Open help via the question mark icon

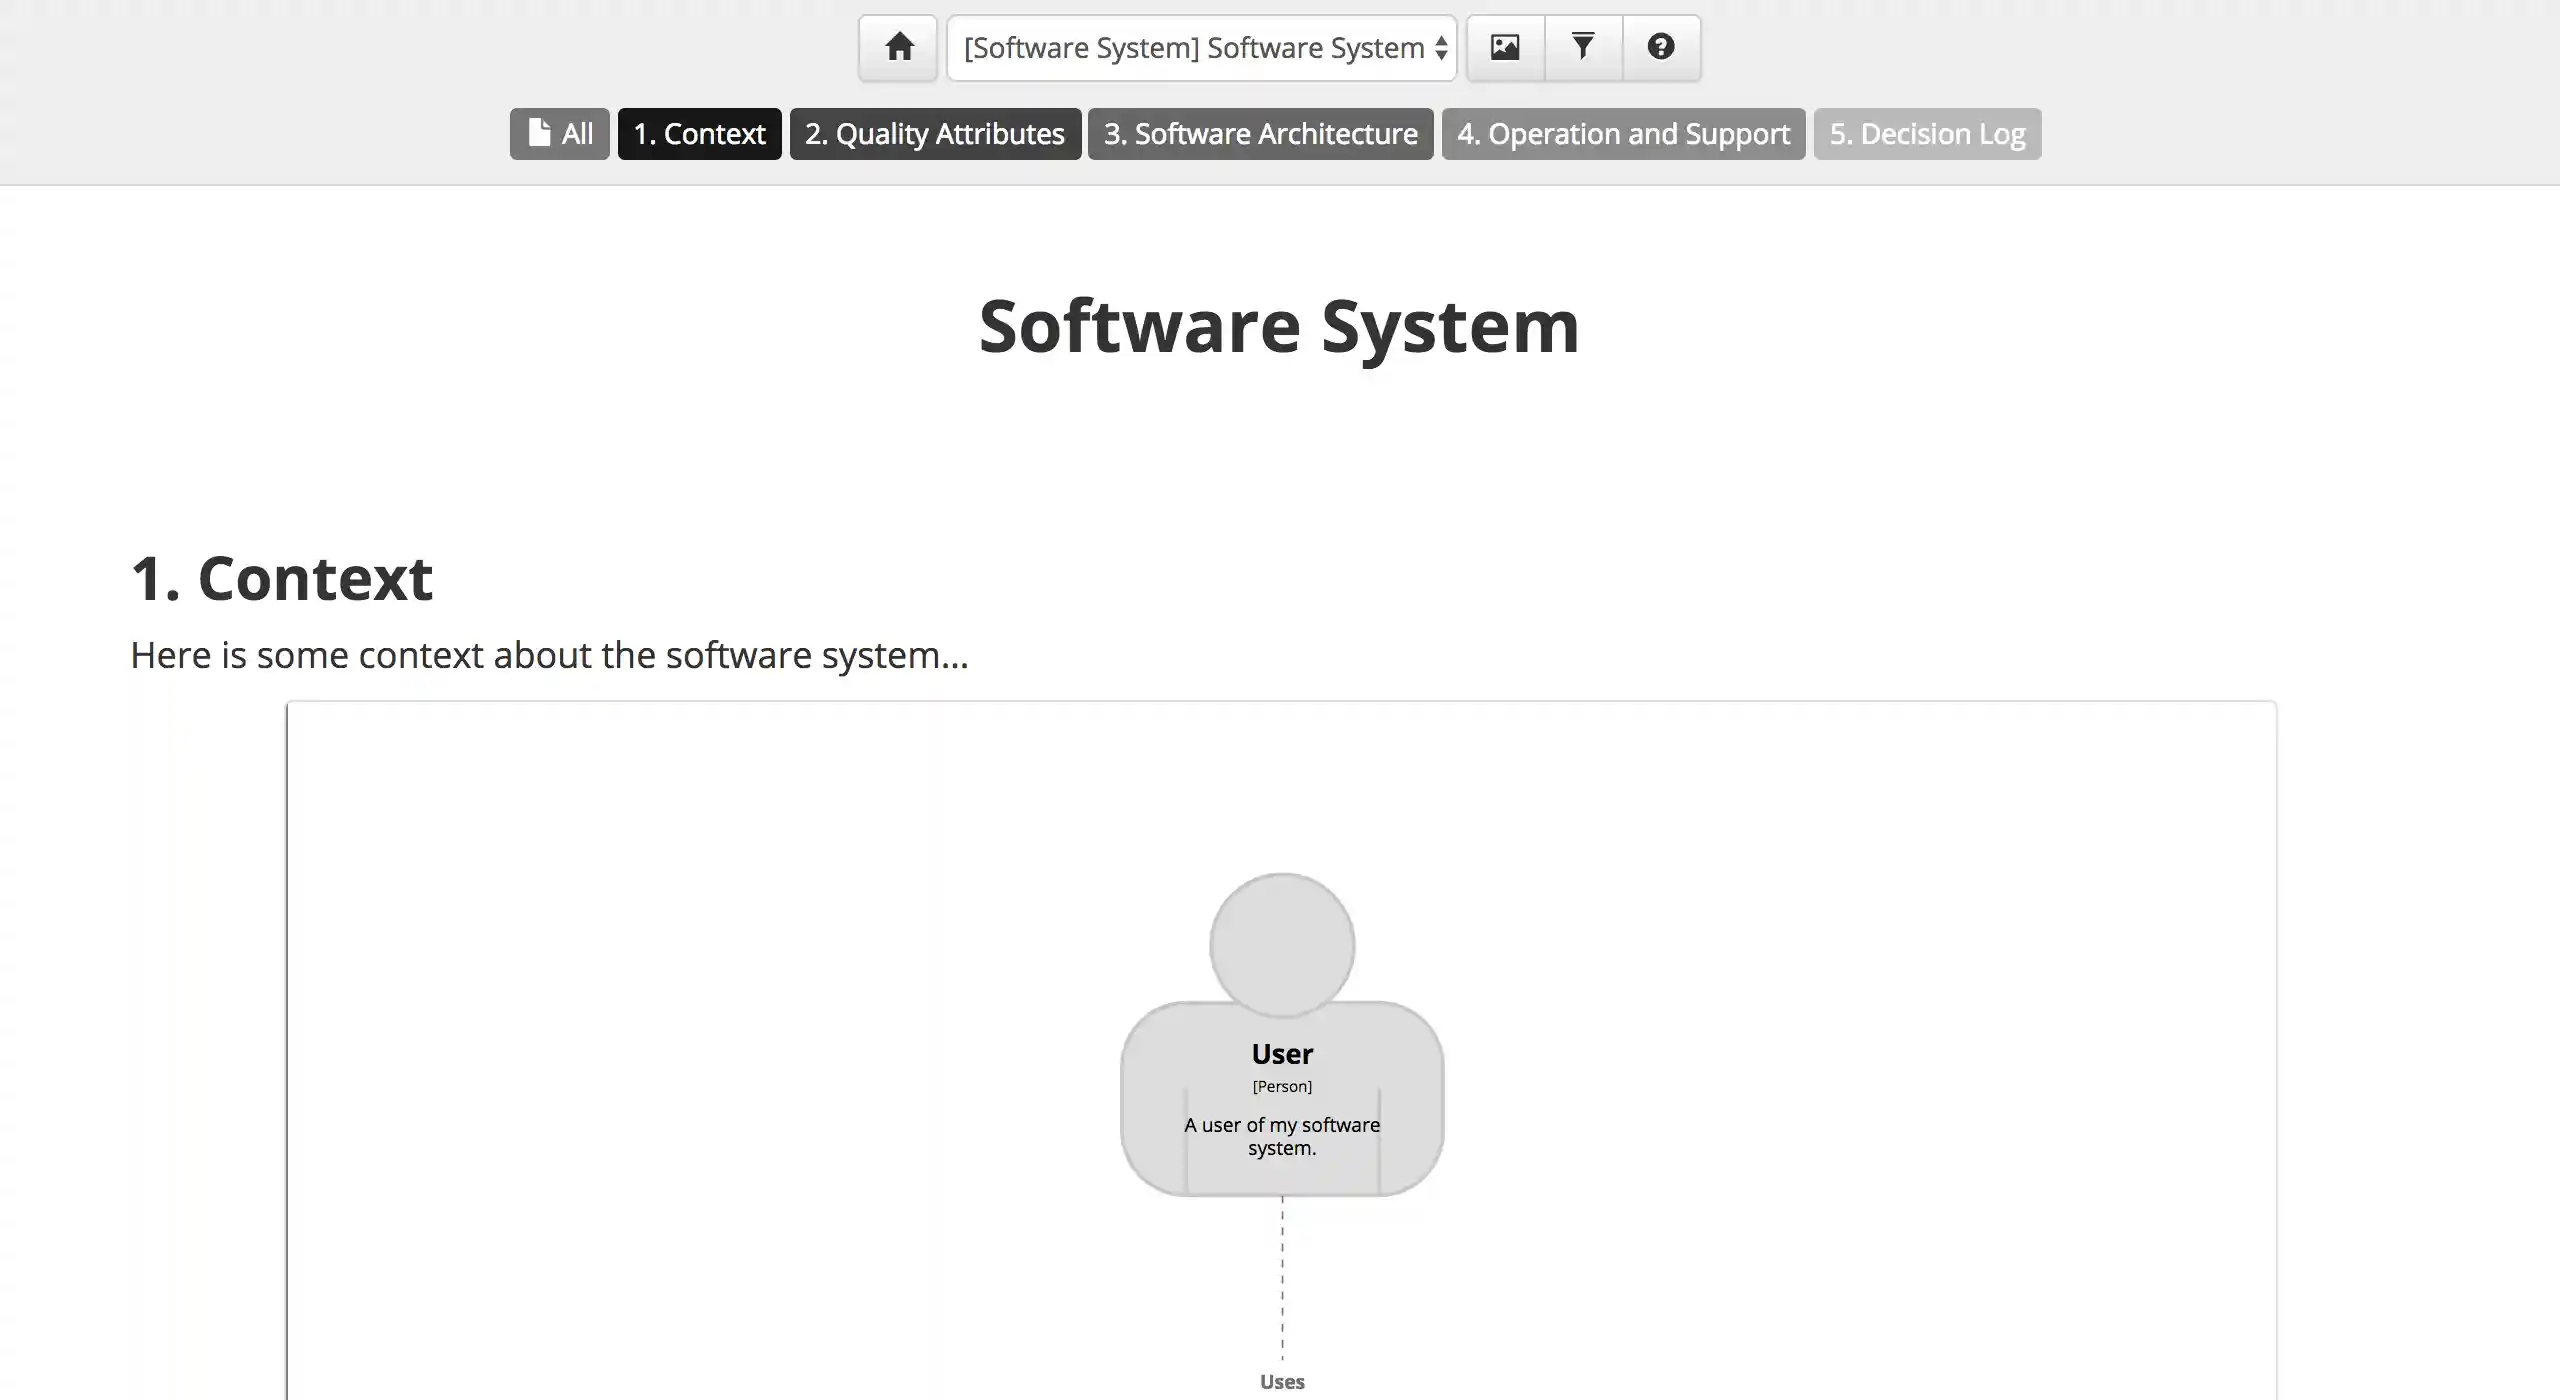(x=1660, y=47)
